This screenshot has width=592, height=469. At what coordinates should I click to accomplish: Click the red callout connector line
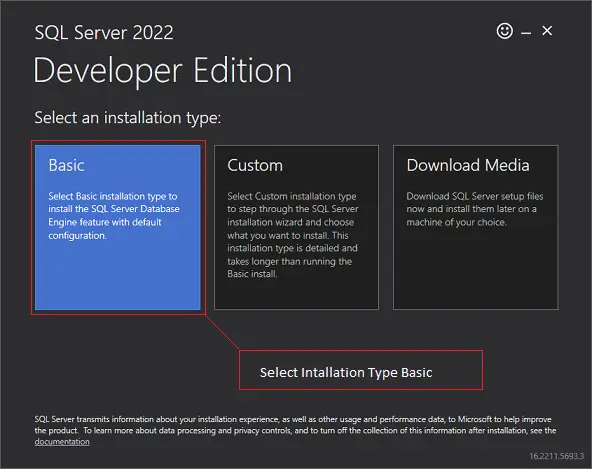coord(222,332)
